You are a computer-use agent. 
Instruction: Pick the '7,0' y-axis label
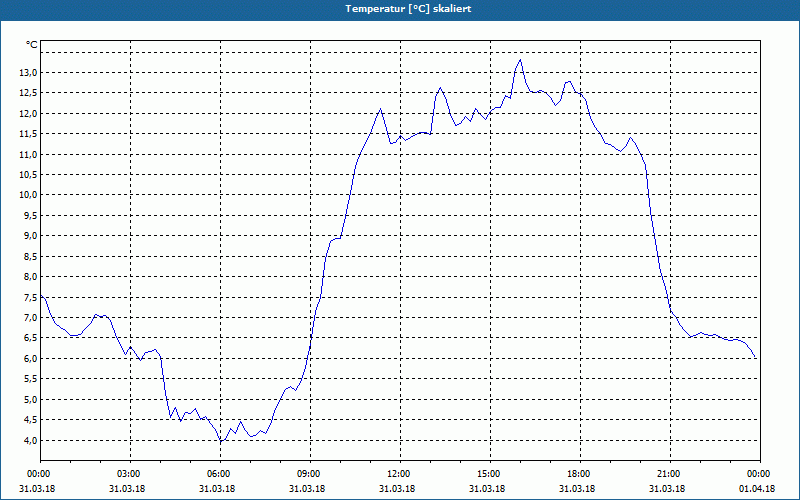point(30,317)
